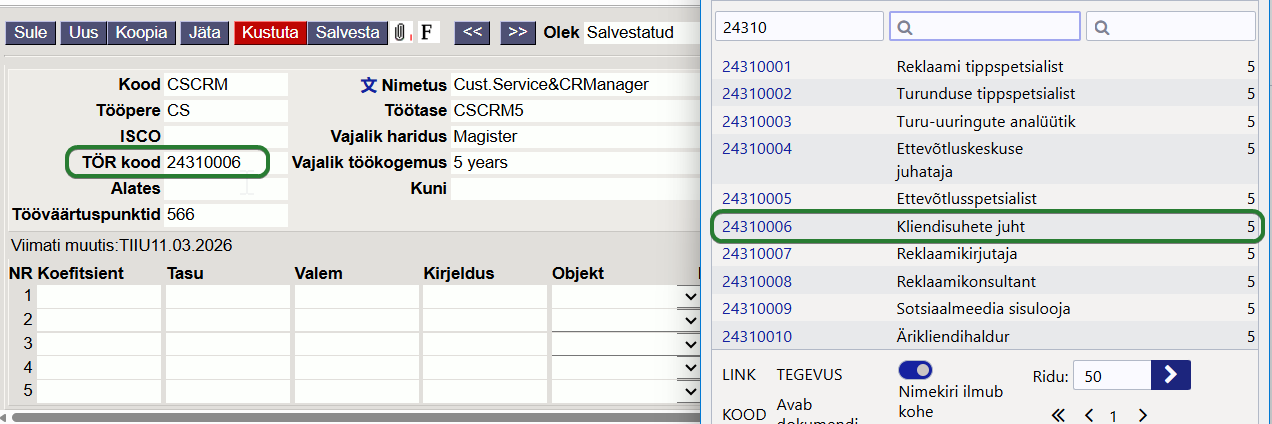The height and width of the screenshot is (424, 1272).
Task: Click the blue arrow button beside Ridu
Action: point(1171,375)
